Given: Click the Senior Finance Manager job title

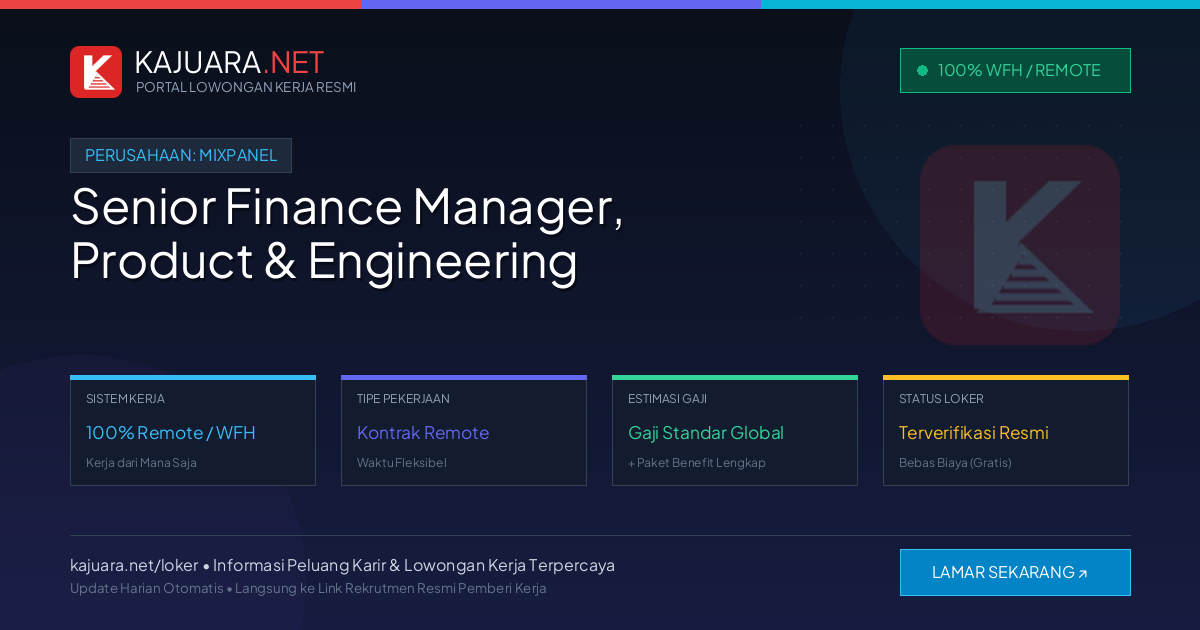Looking at the screenshot, I should pyautogui.click(x=347, y=234).
